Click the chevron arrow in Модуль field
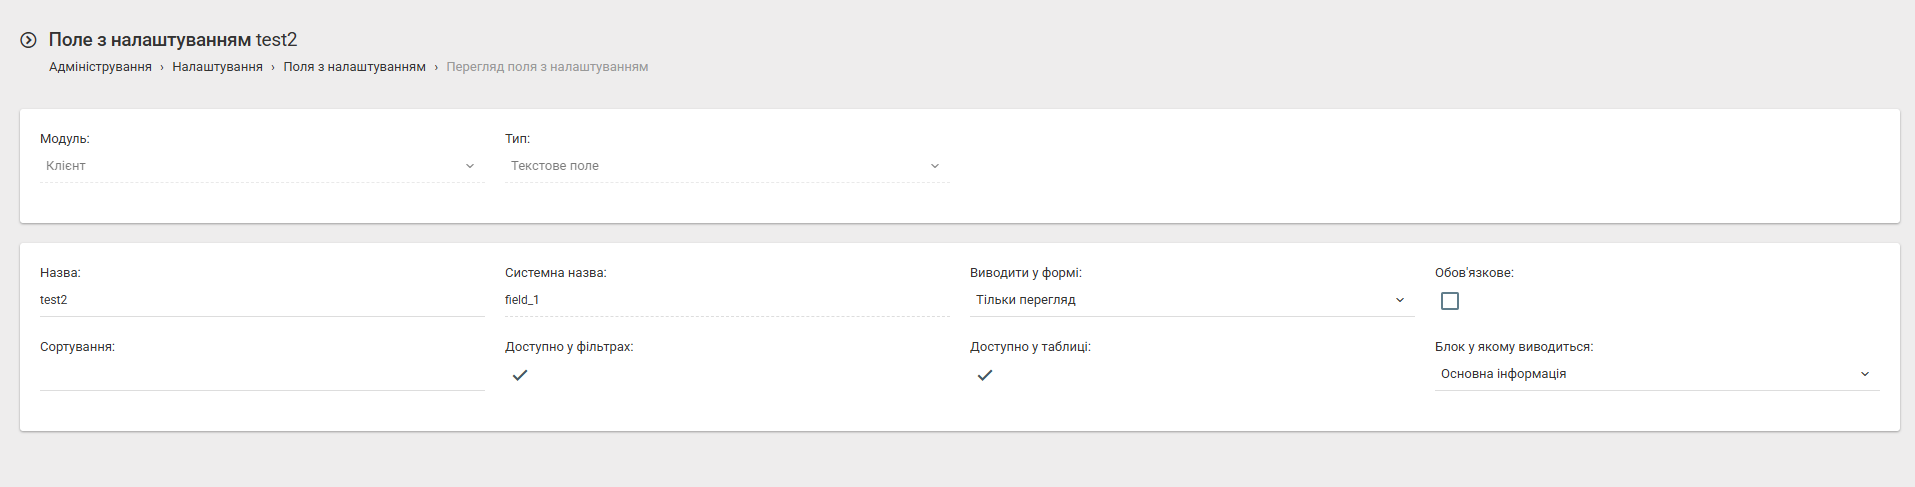The height and width of the screenshot is (487, 1915). tap(470, 166)
